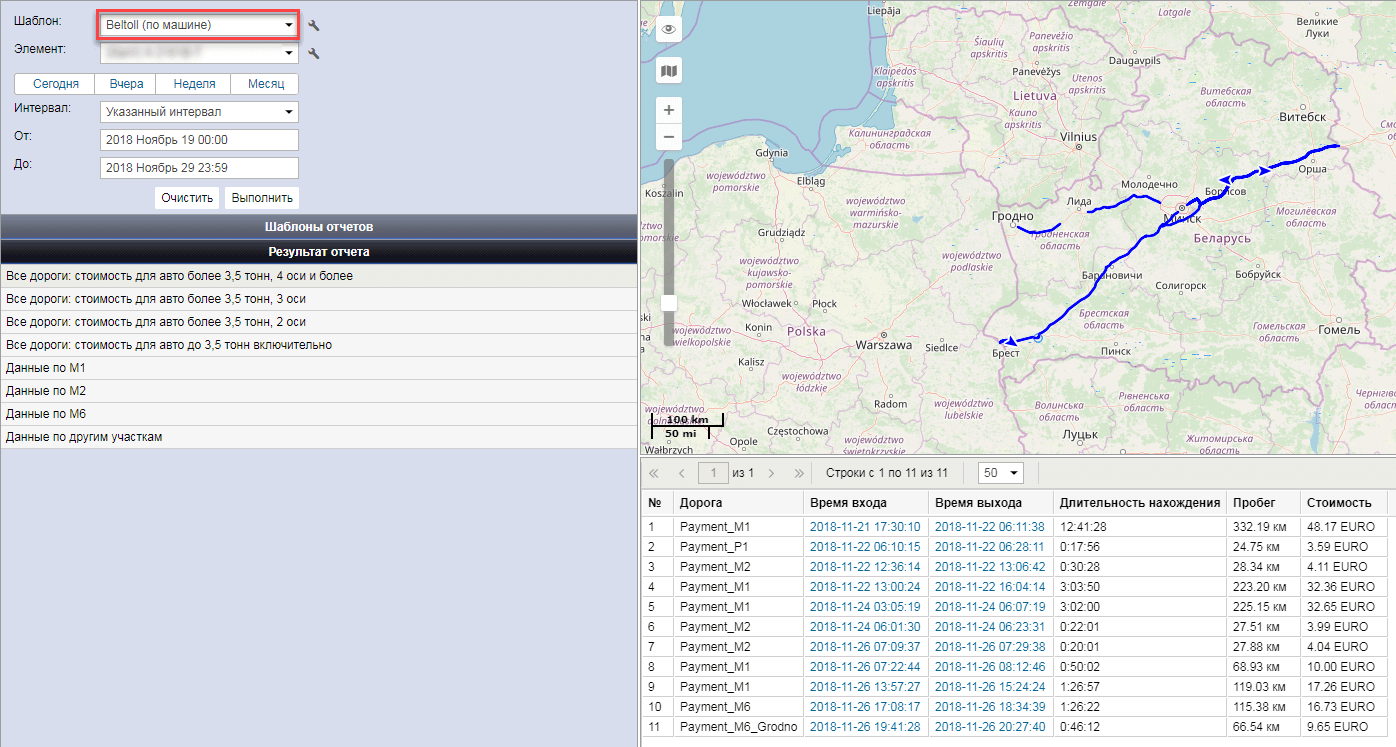Expand the Интервал dropdown
The image size is (1396, 747).
(199, 112)
